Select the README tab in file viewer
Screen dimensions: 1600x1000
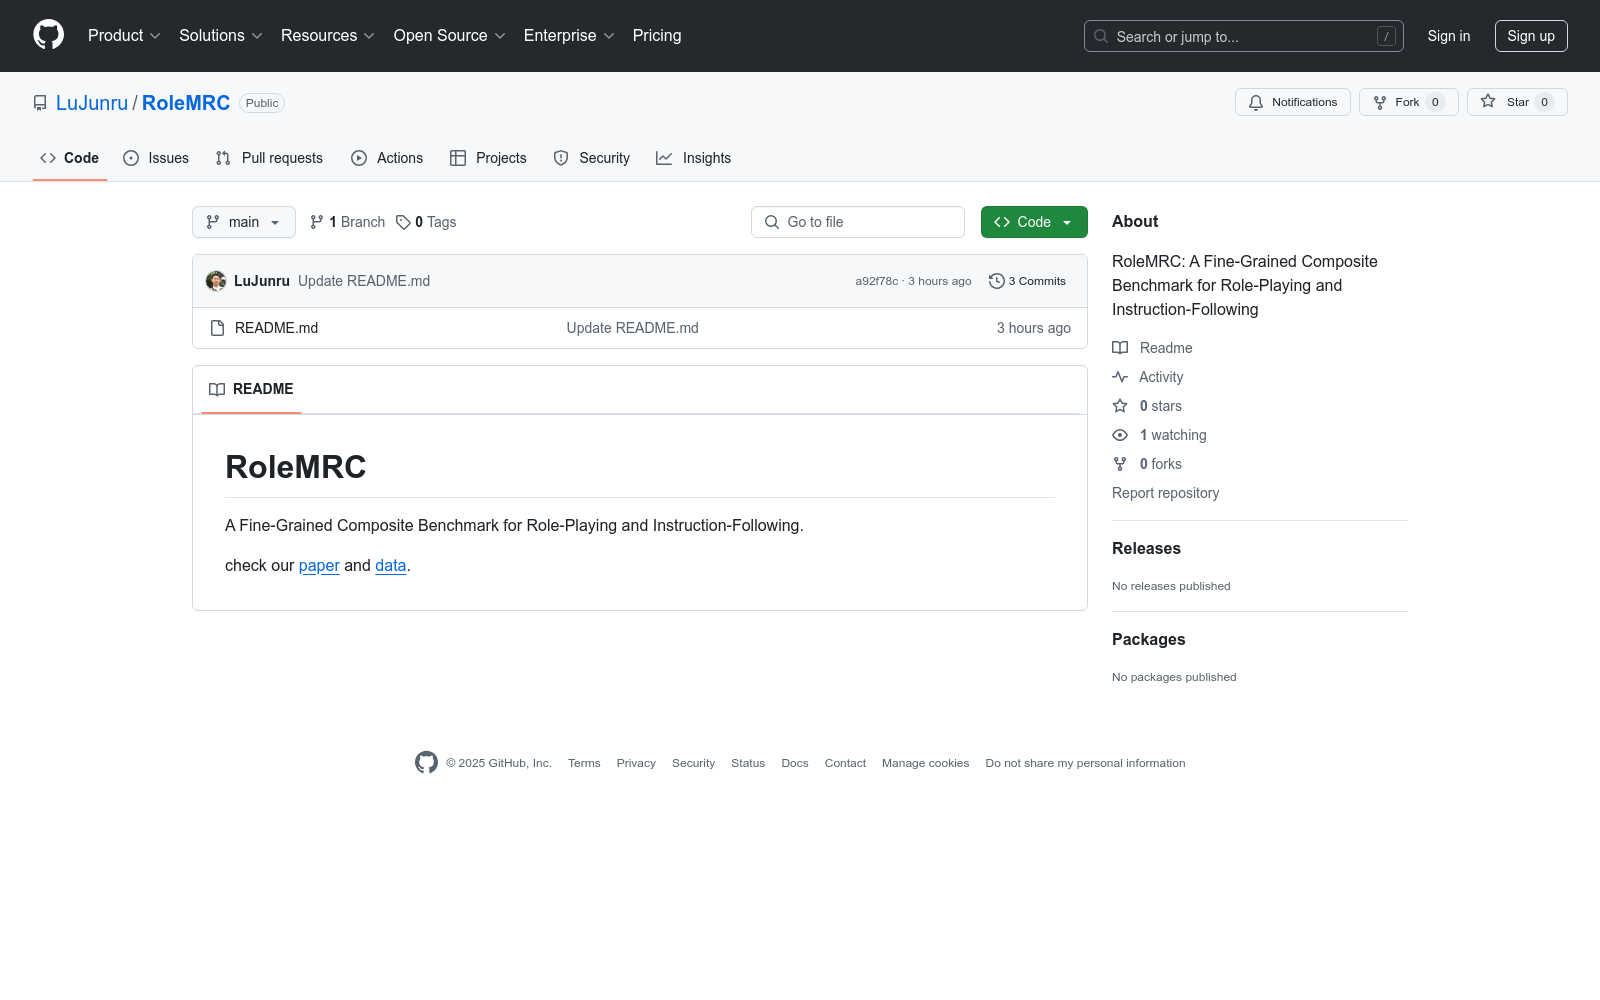[x=251, y=389]
